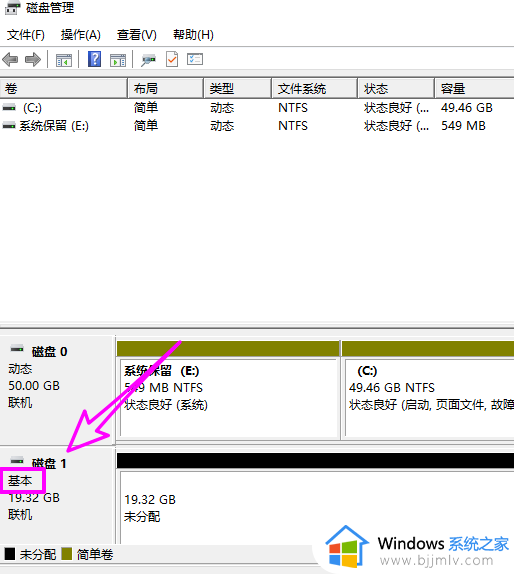Viewport: 514px width, 574px height.
Task: Click the 磁盘 0 disk icon
Action: click(x=17, y=349)
